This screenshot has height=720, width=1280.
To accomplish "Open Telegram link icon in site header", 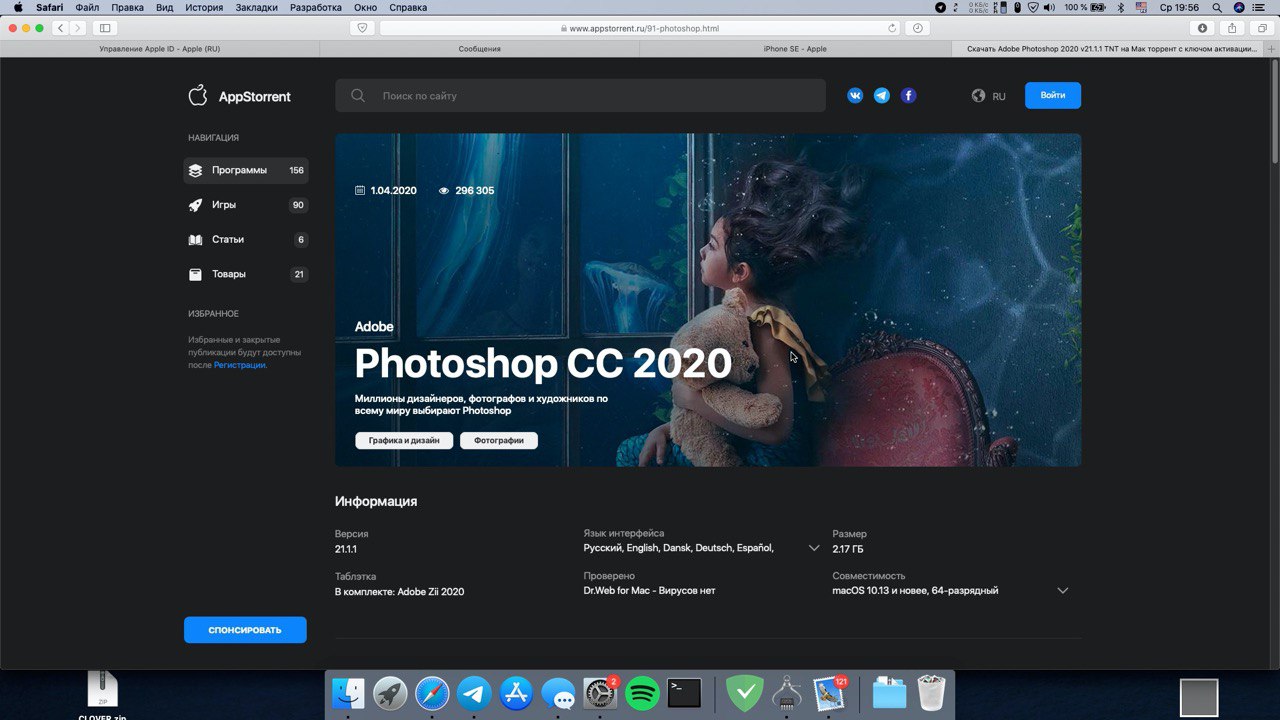I will click(x=881, y=96).
